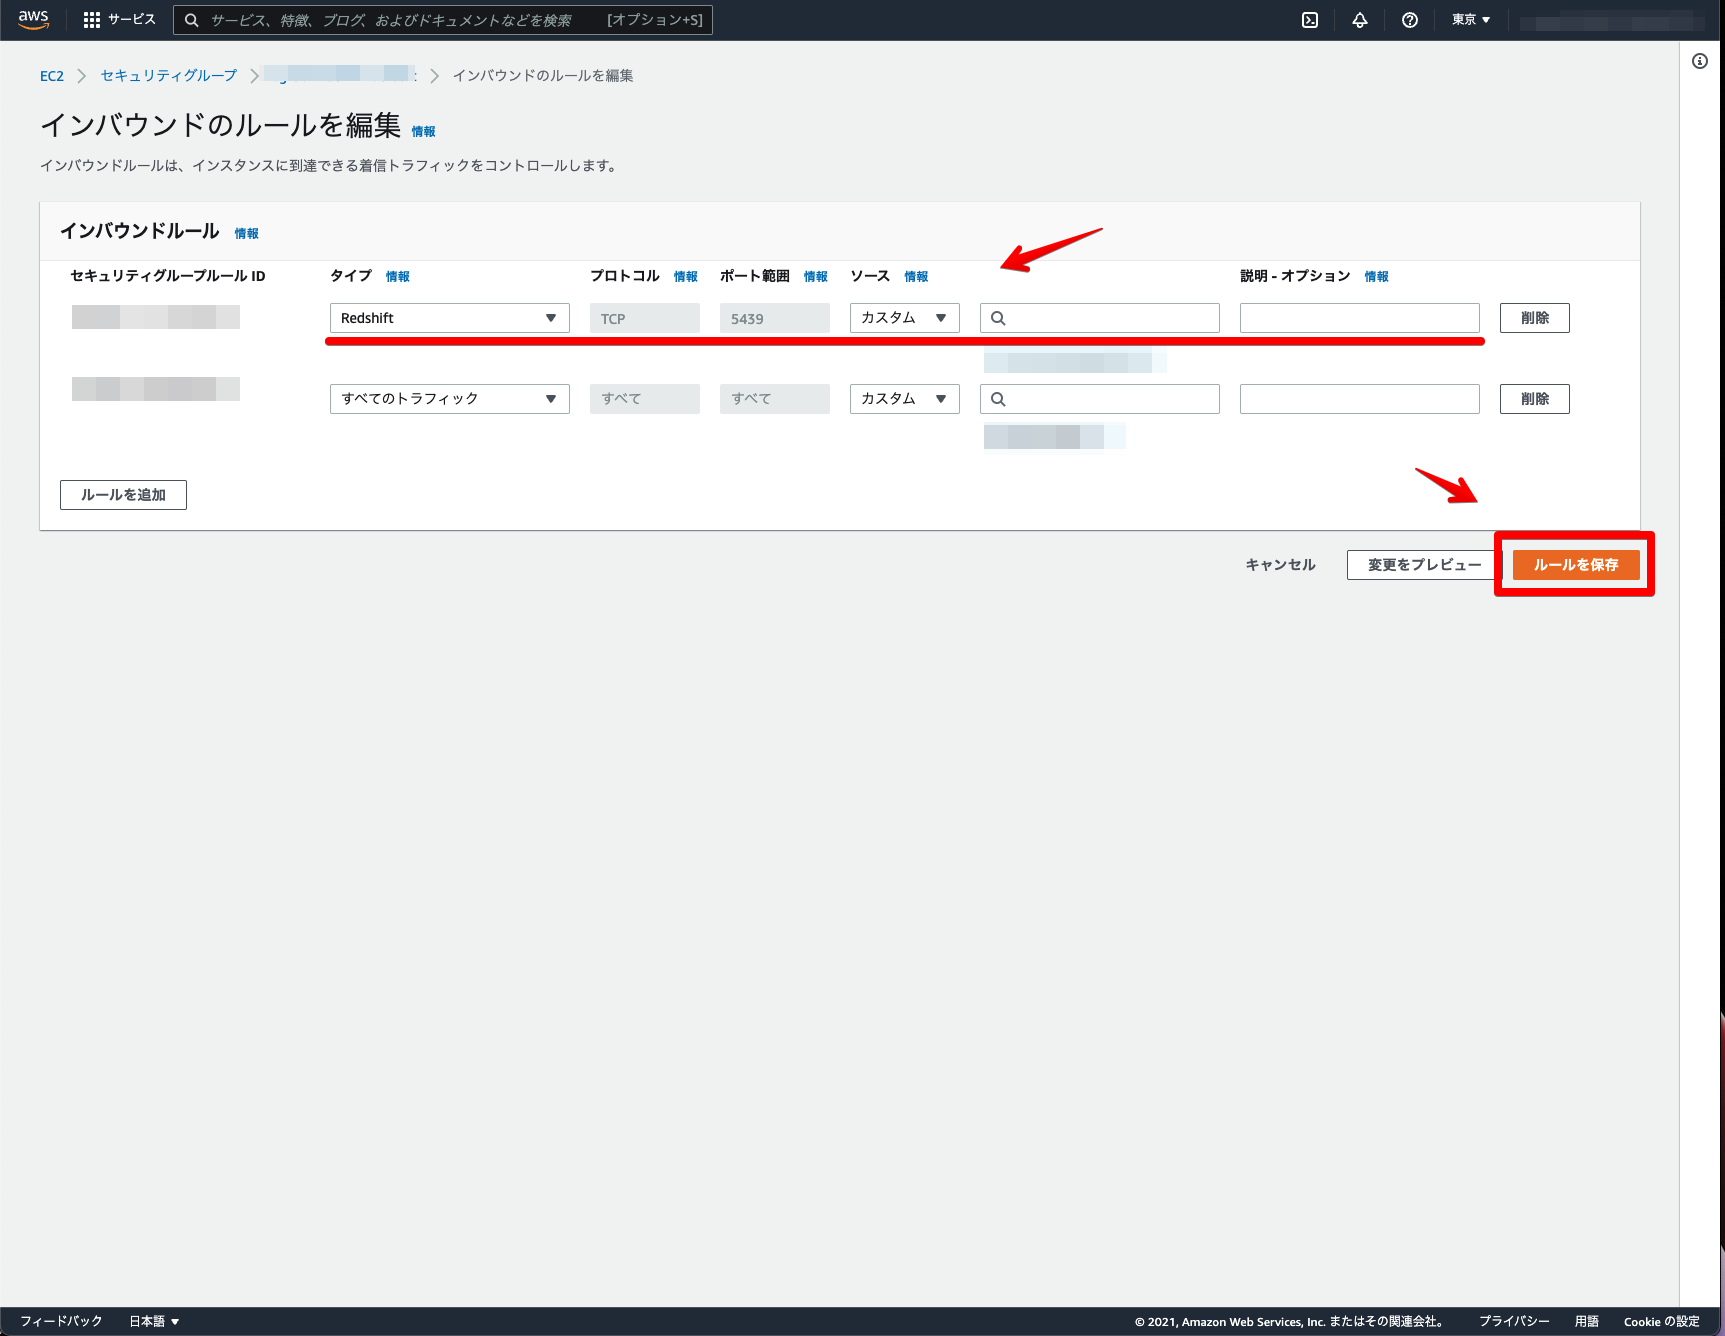
Task: Click the 変更をプレビュー button
Action: tap(1422, 564)
